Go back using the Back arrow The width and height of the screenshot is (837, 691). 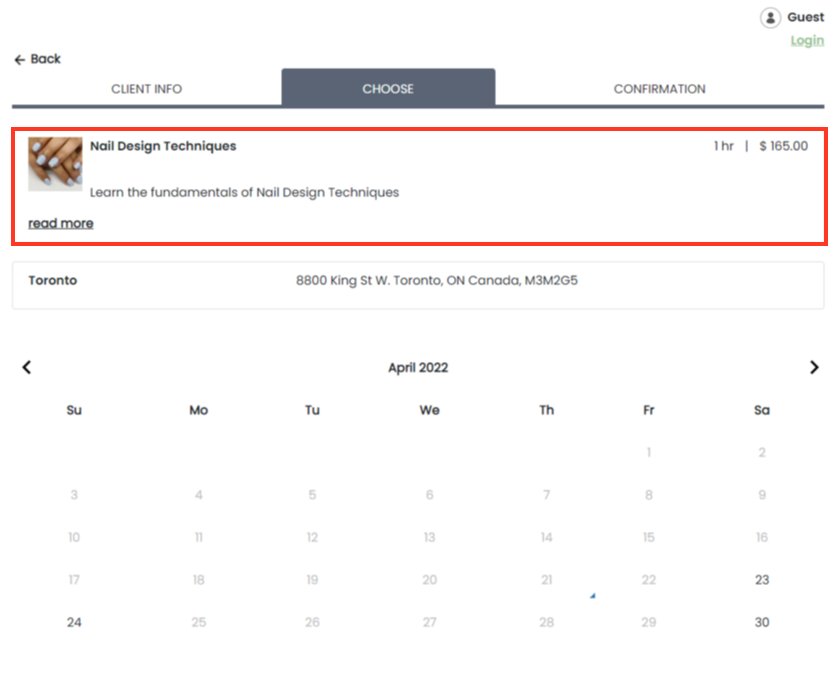click(37, 59)
